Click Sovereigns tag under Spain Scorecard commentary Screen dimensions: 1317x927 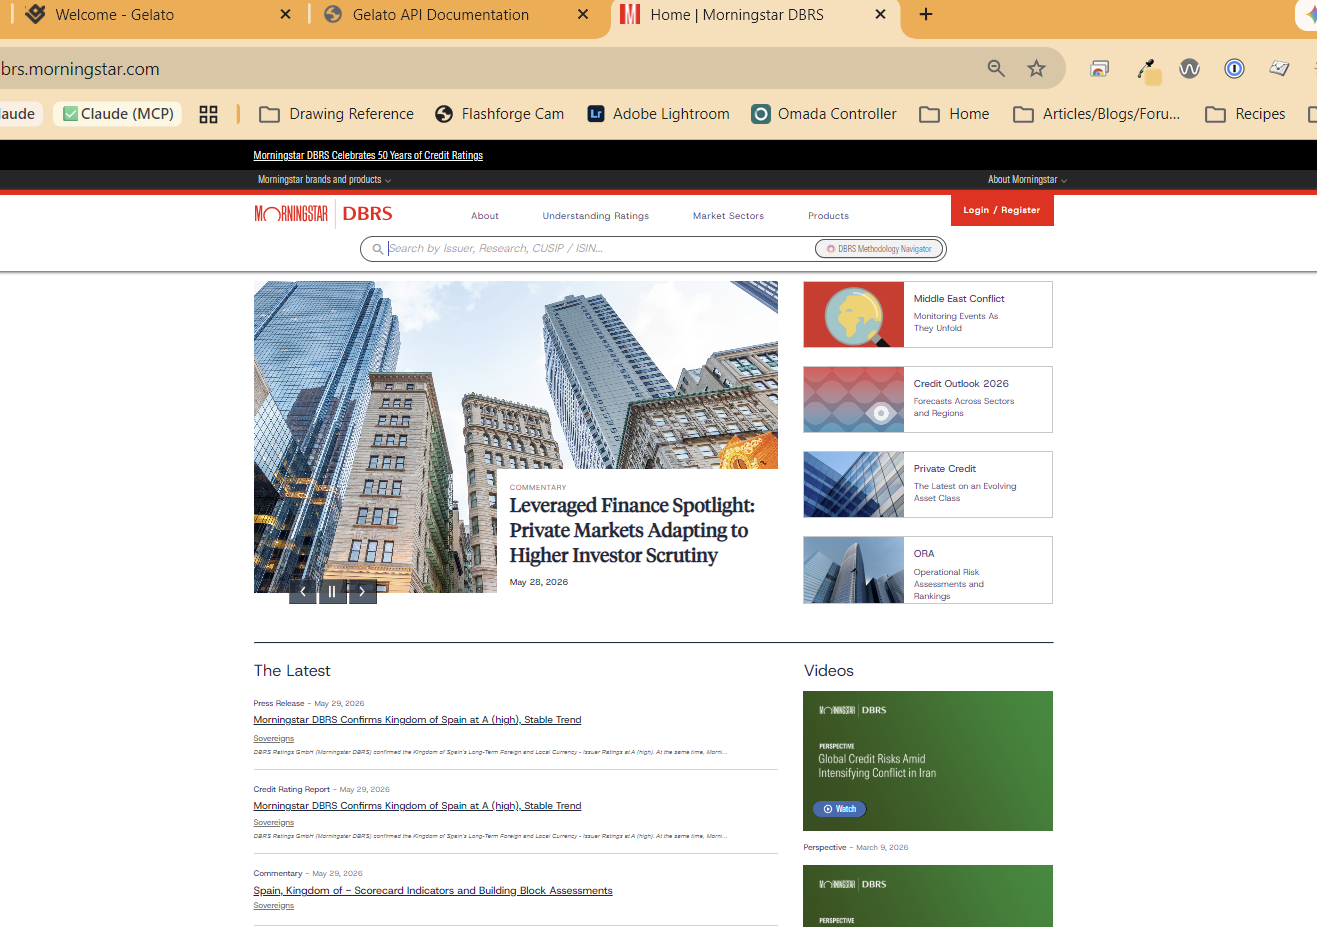(x=274, y=906)
